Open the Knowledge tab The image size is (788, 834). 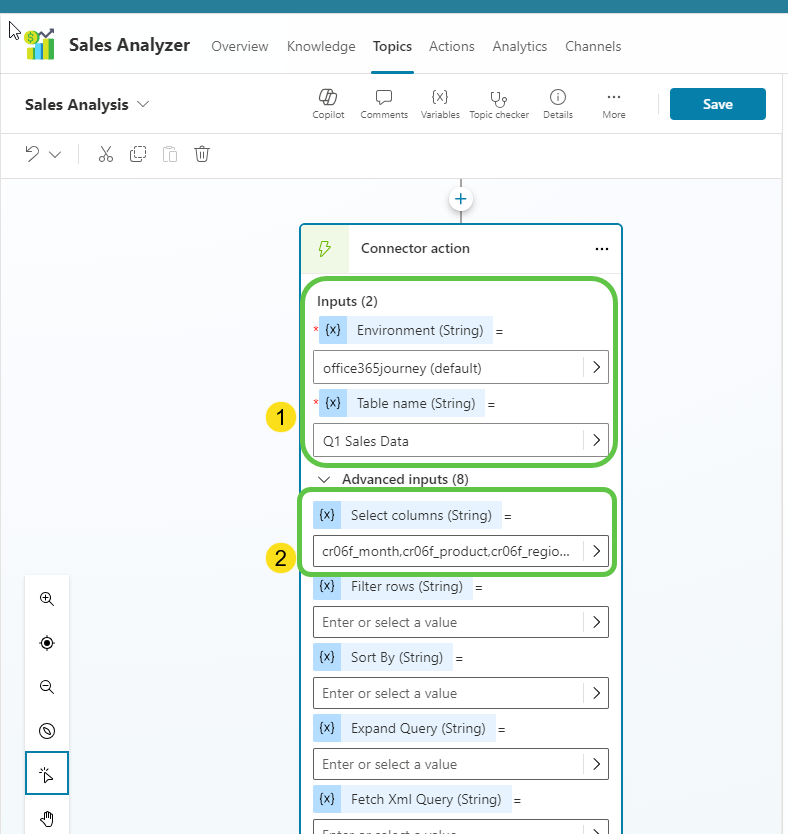[321, 46]
